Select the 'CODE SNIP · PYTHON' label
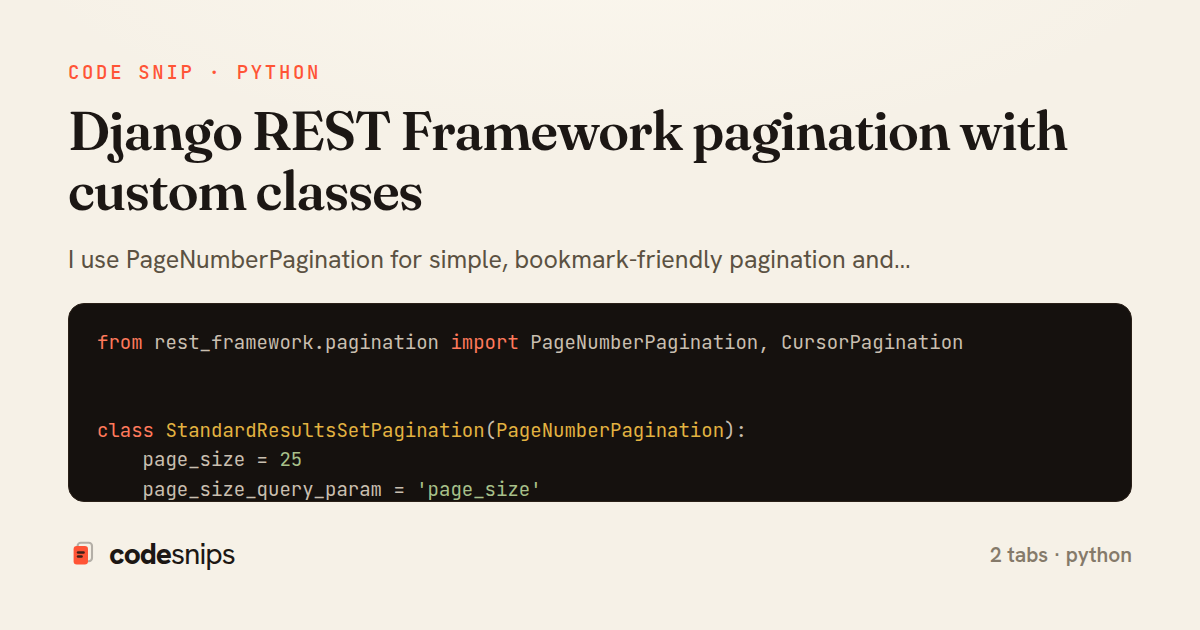1200x630 pixels. click(x=194, y=73)
